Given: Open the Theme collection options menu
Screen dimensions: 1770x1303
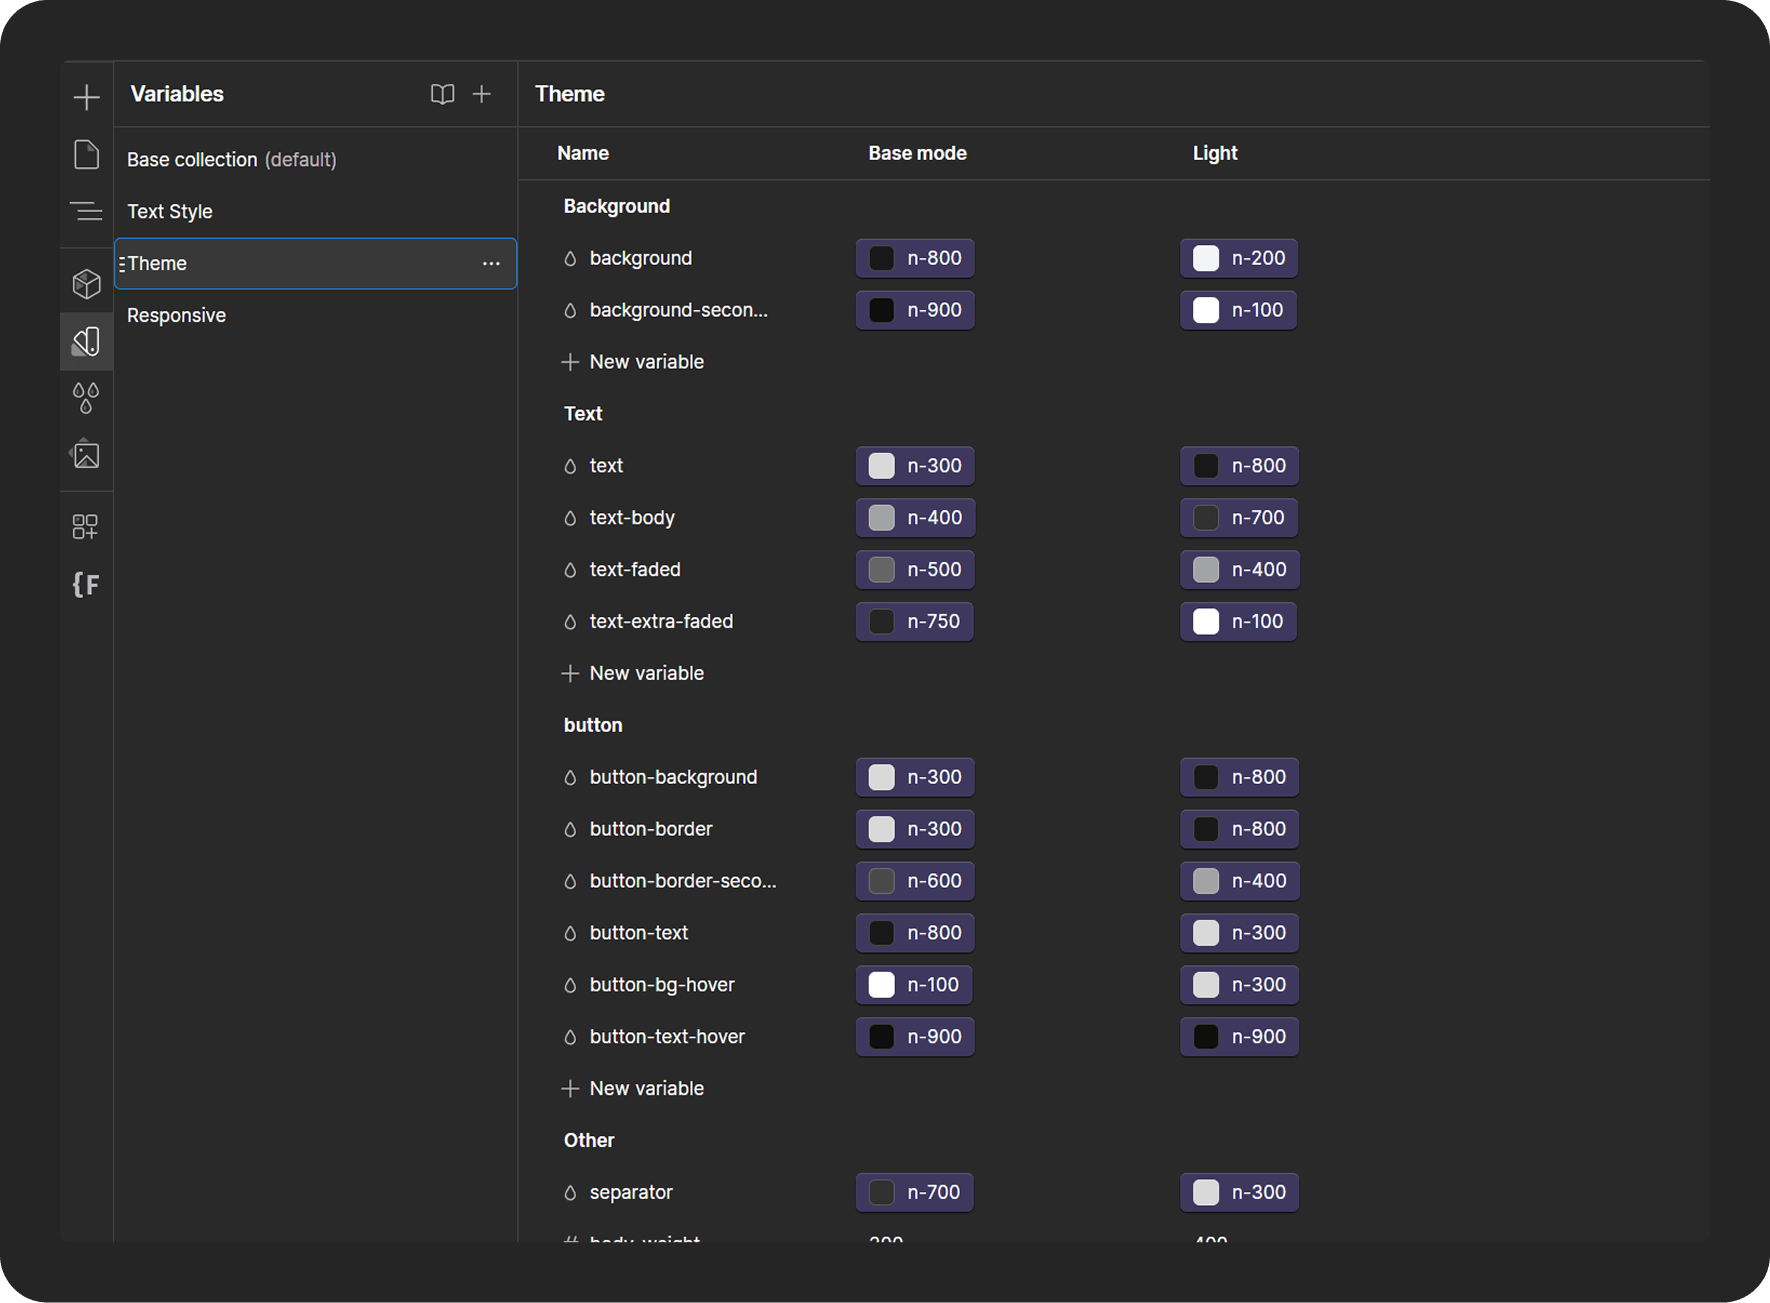Looking at the screenshot, I should pos(491,264).
